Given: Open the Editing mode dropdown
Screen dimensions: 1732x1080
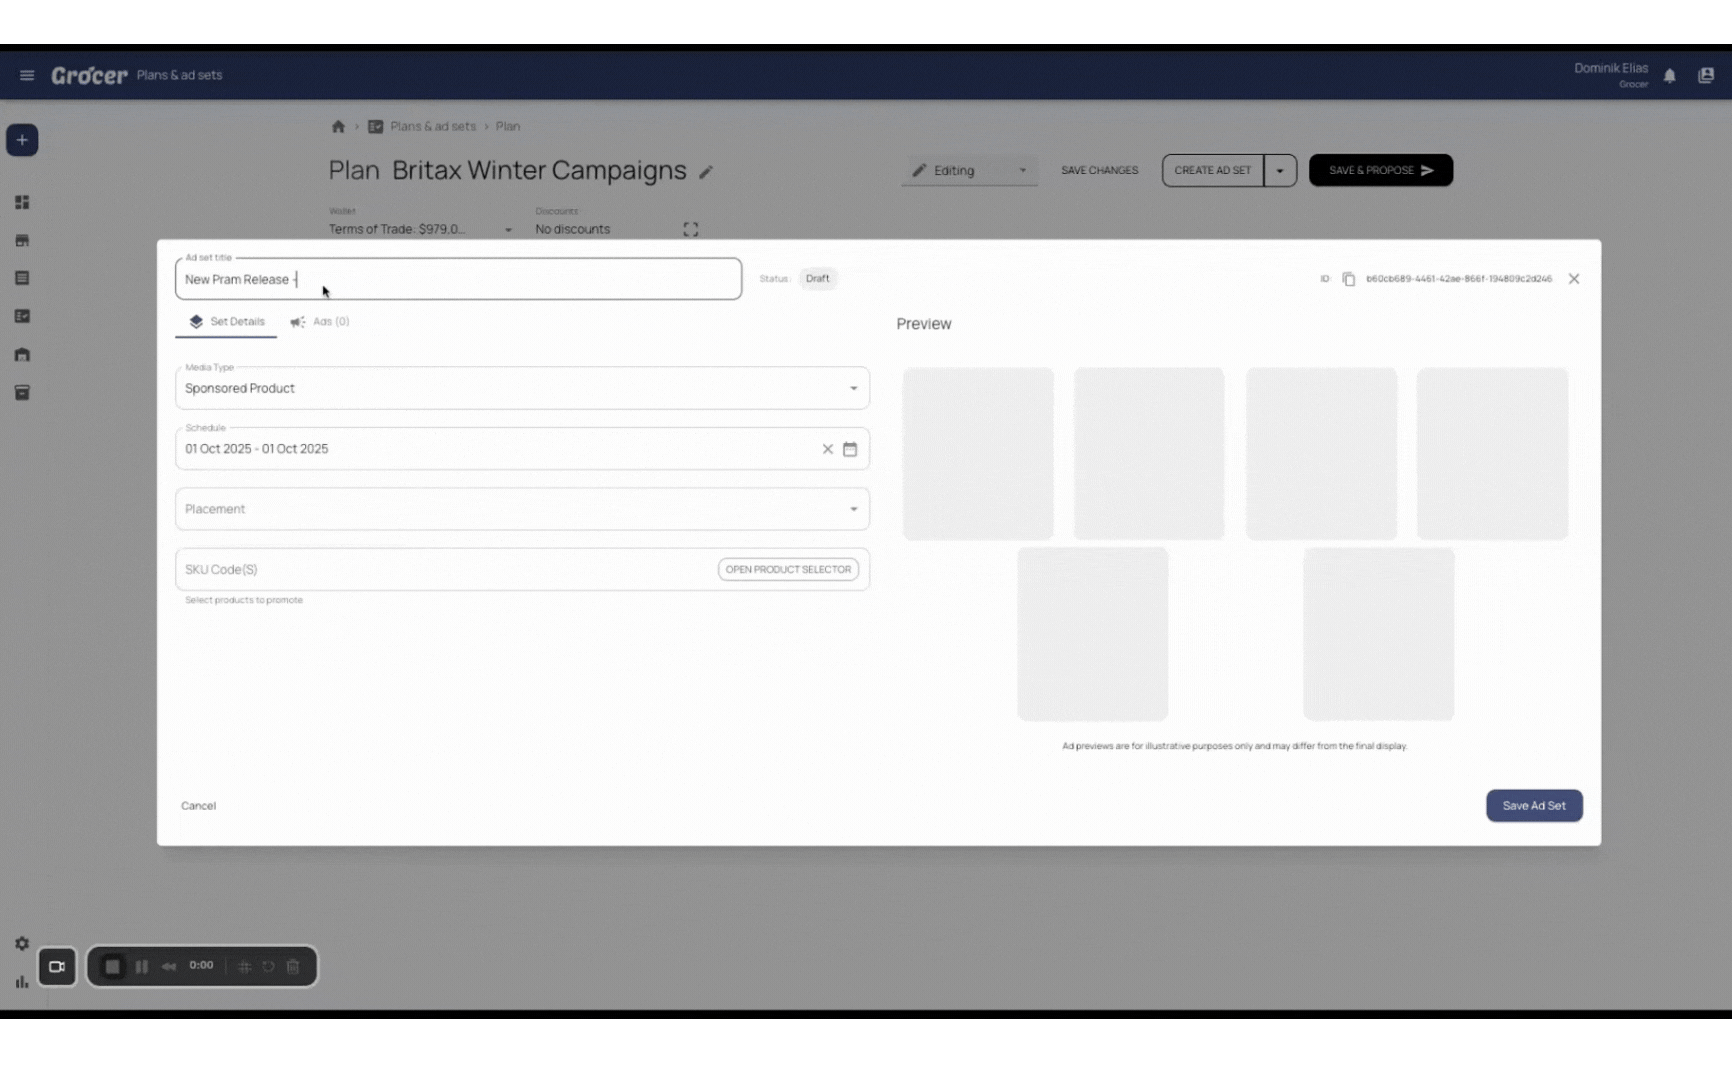Looking at the screenshot, I should pyautogui.click(x=968, y=170).
